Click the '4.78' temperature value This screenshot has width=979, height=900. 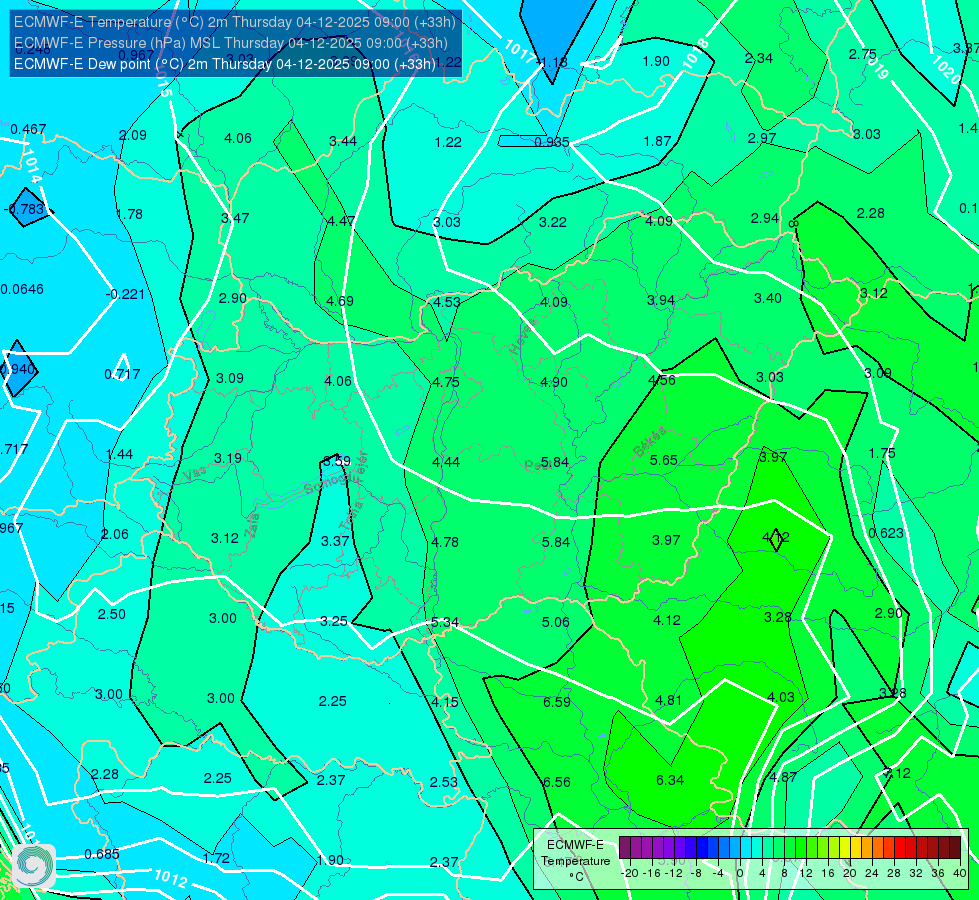(x=445, y=542)
